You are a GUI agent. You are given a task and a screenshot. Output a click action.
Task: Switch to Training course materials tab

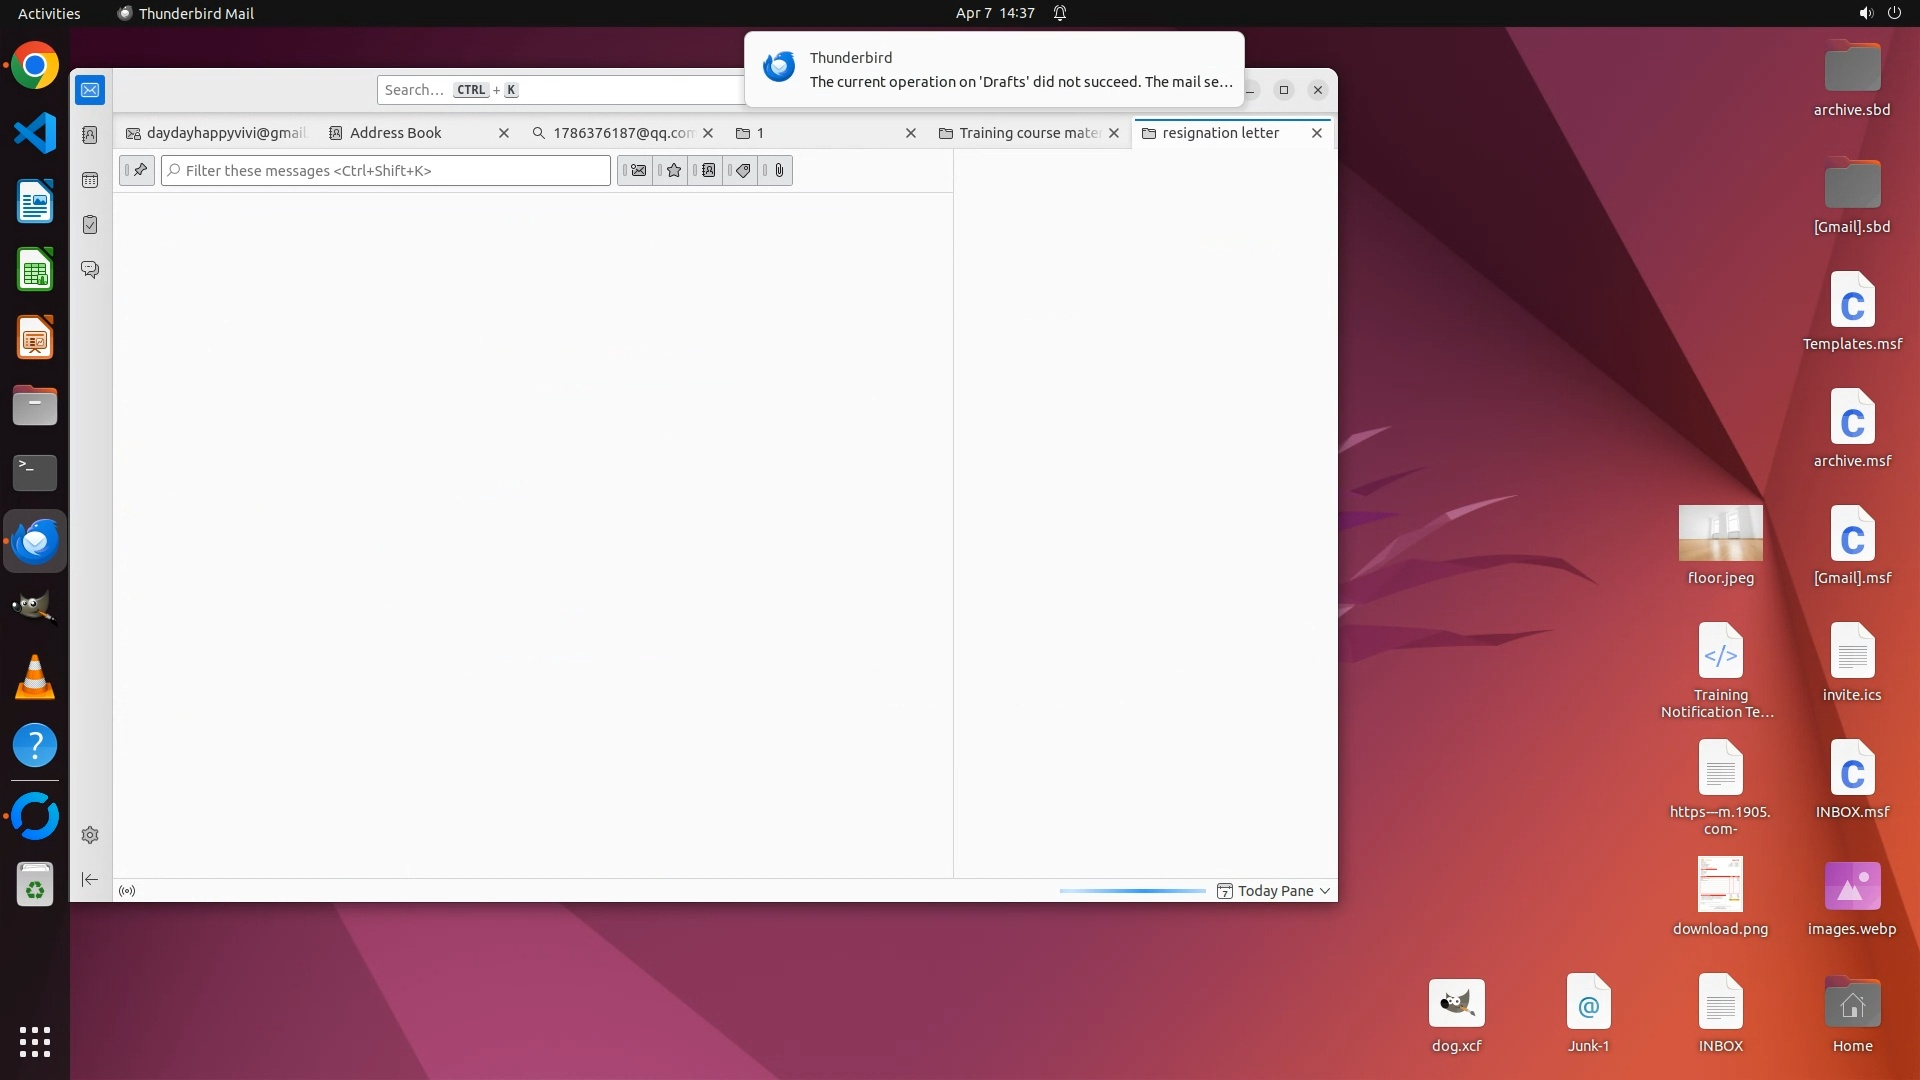point(1028,133)
